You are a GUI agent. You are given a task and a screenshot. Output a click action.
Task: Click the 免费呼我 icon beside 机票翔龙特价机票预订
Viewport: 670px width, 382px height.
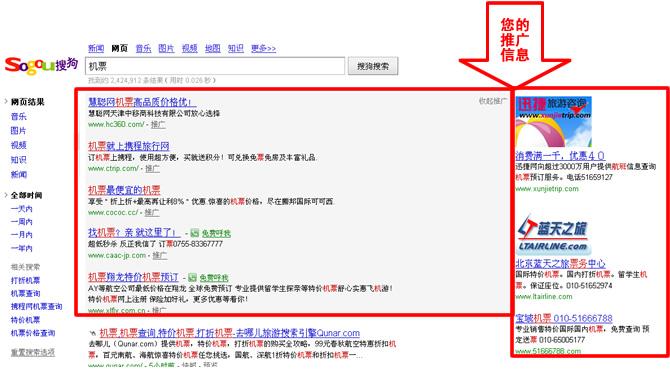click(x=193, y=278)
